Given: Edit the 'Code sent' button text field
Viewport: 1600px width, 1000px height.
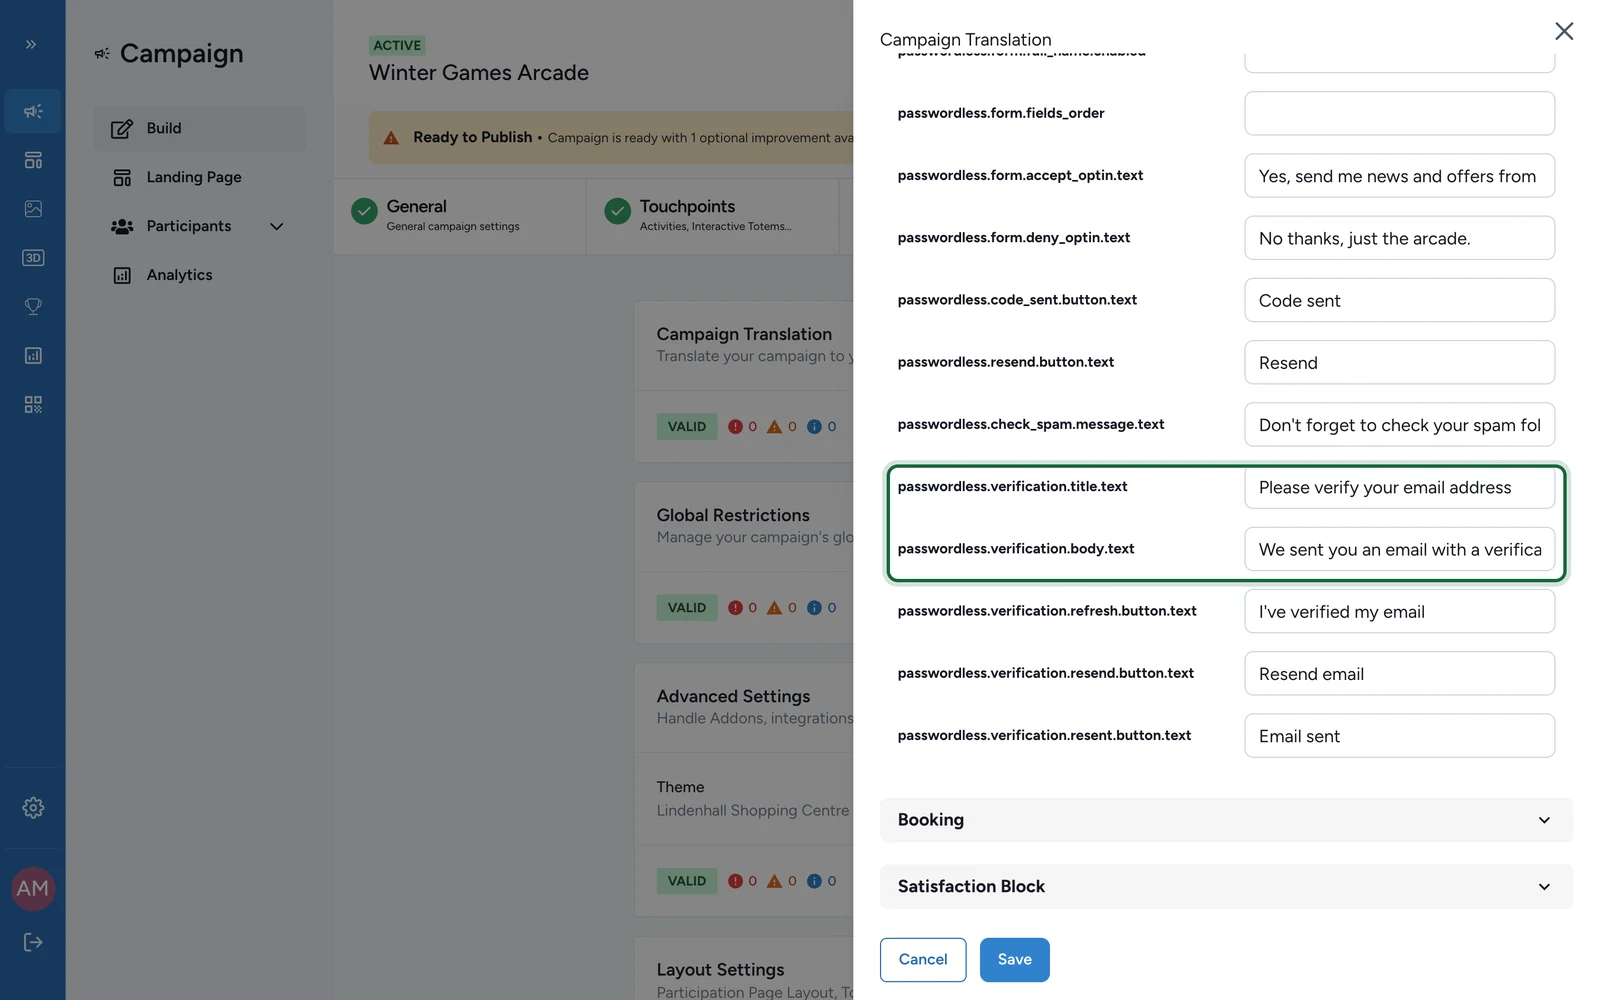Looking at the screenshot, I should (x=1399, y=300).
